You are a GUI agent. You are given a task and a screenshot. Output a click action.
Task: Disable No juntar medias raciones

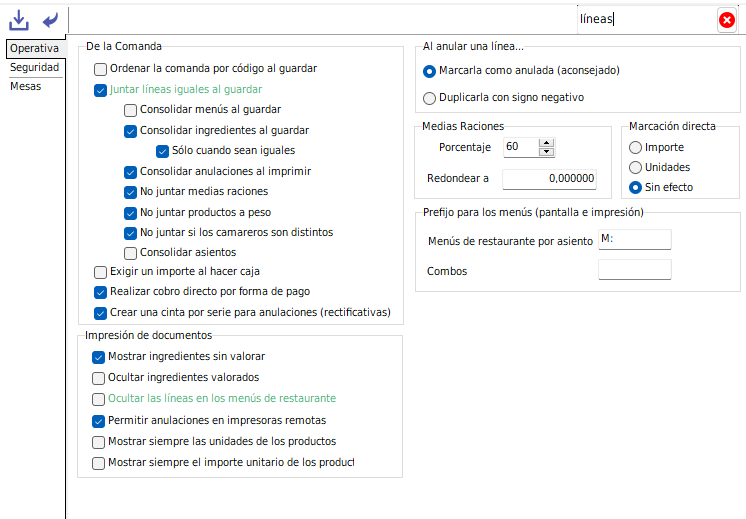pos(130,192)
